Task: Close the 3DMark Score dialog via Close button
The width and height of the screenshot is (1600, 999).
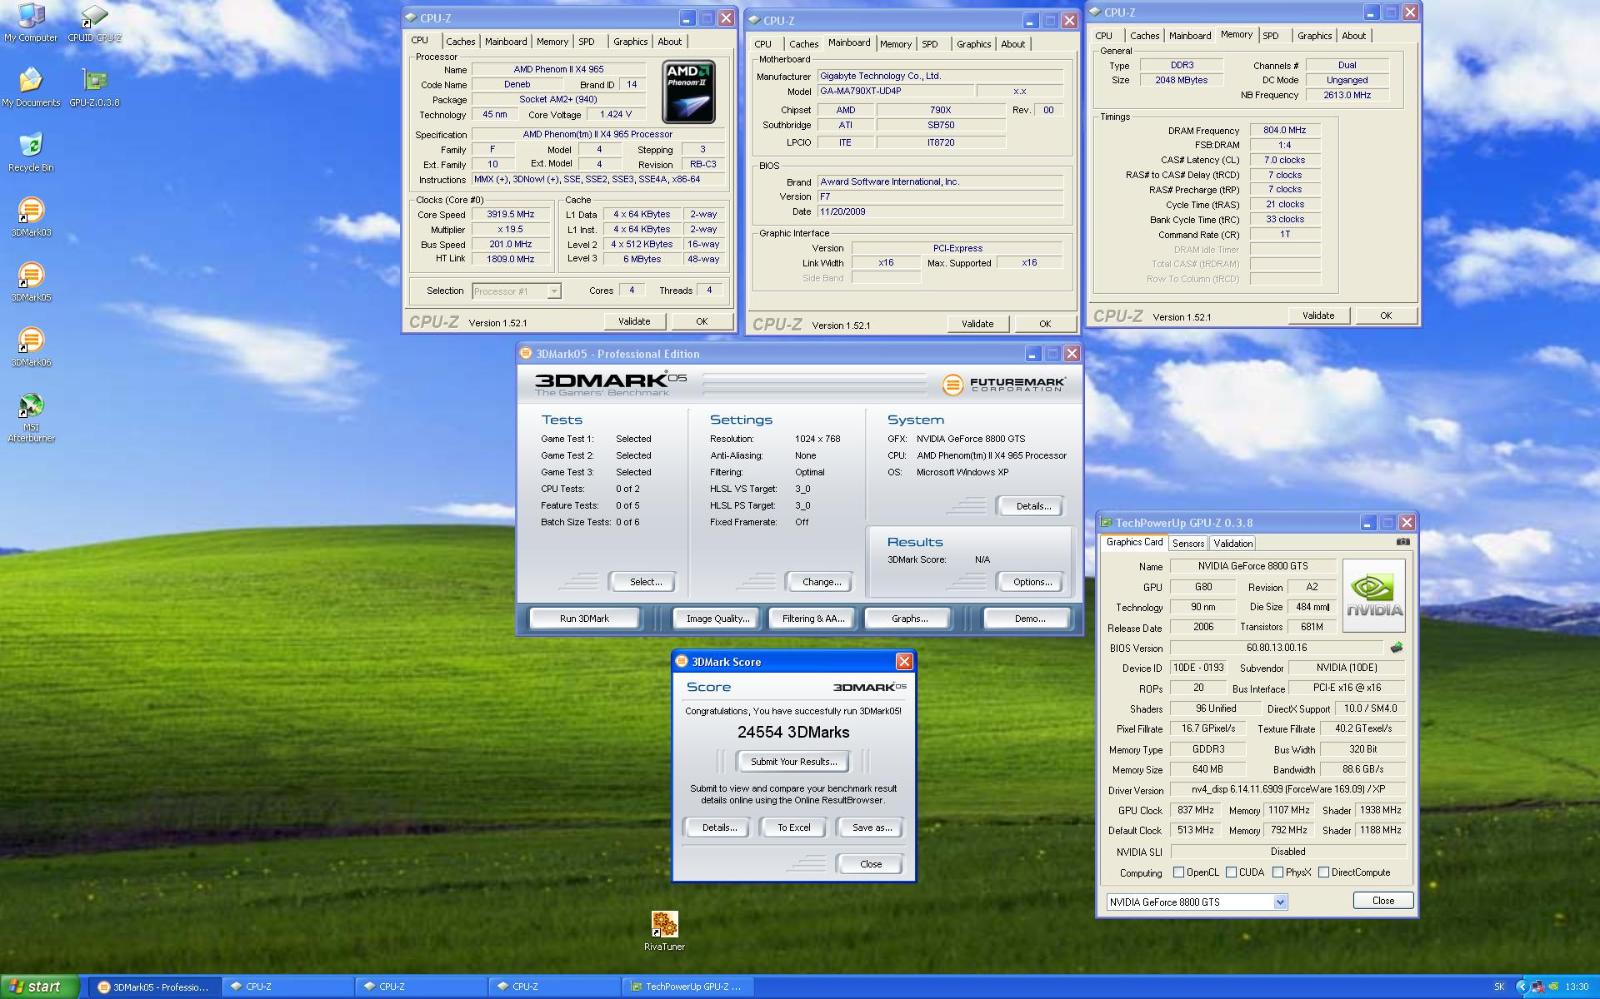Action: click(x=871, y=864)
